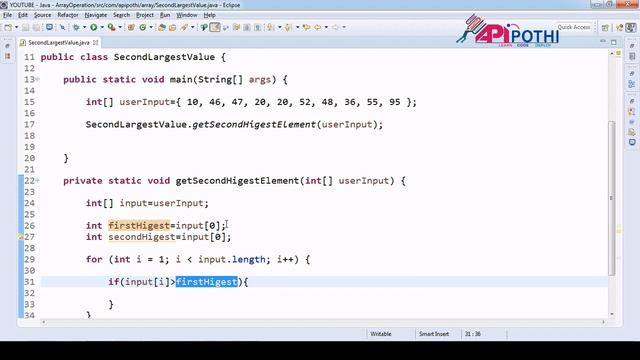The image size is (640, 360).
Task: Open the New wizard dropdown arrow
Action: point(16,27)
